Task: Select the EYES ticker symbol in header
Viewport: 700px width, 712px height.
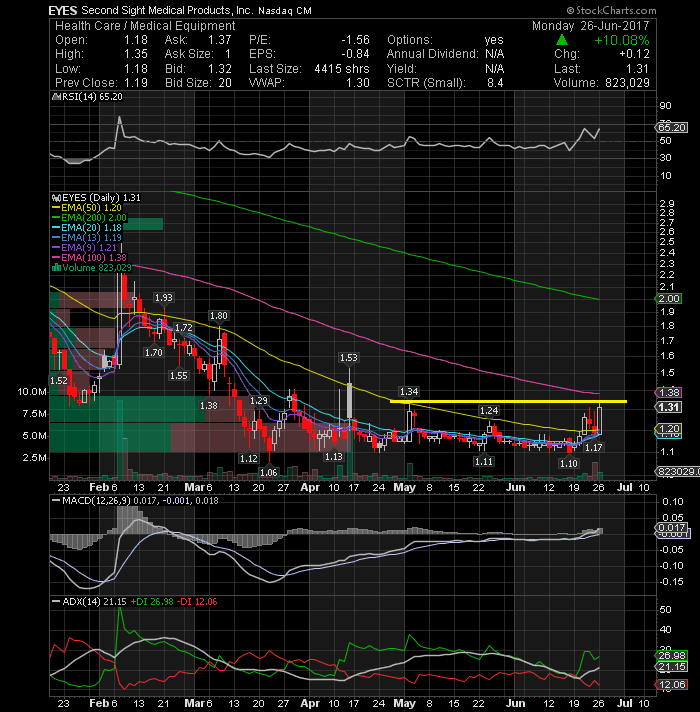Action: point(63,10)
